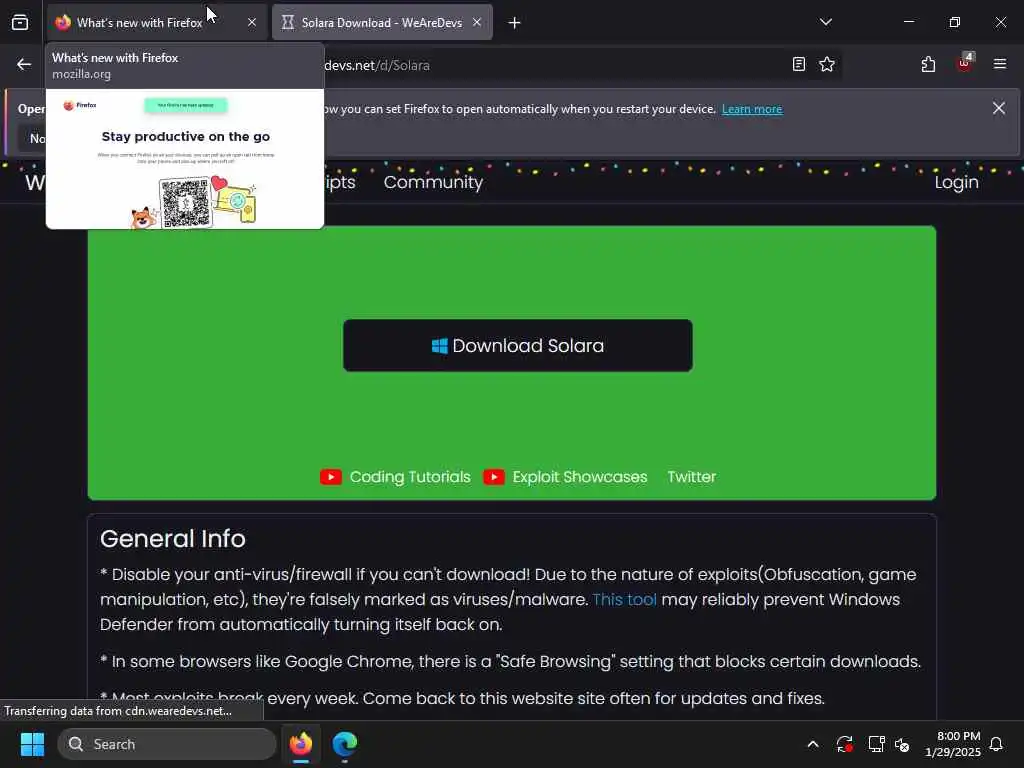Open the notification bell icon
This screenshot has height=768, width=1024.
tap(996, 744)
